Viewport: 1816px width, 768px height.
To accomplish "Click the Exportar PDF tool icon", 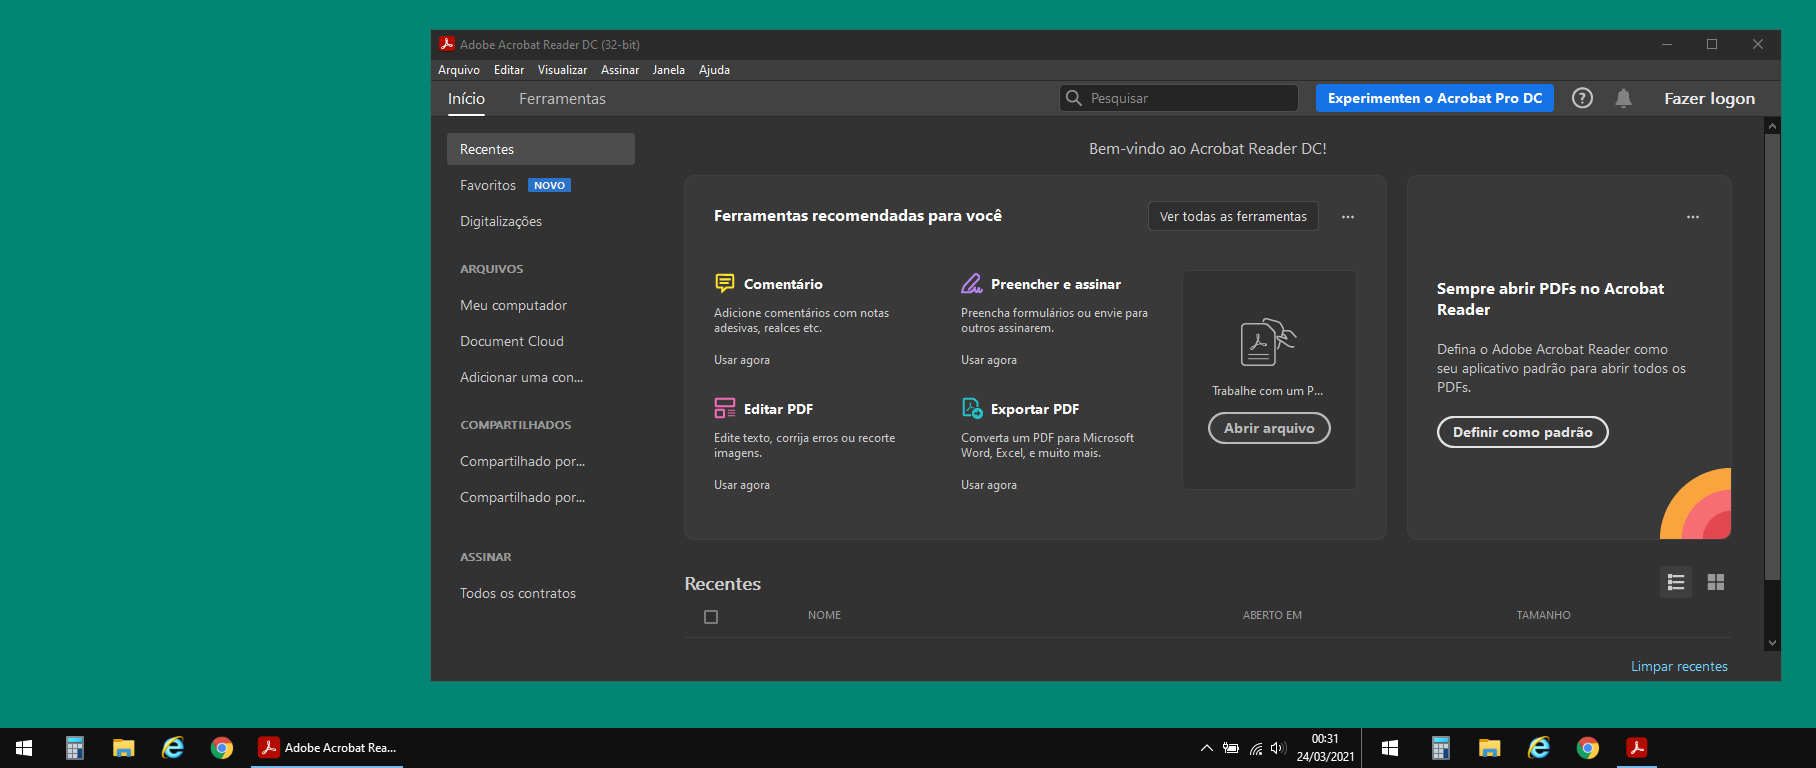I will [971, 408].
